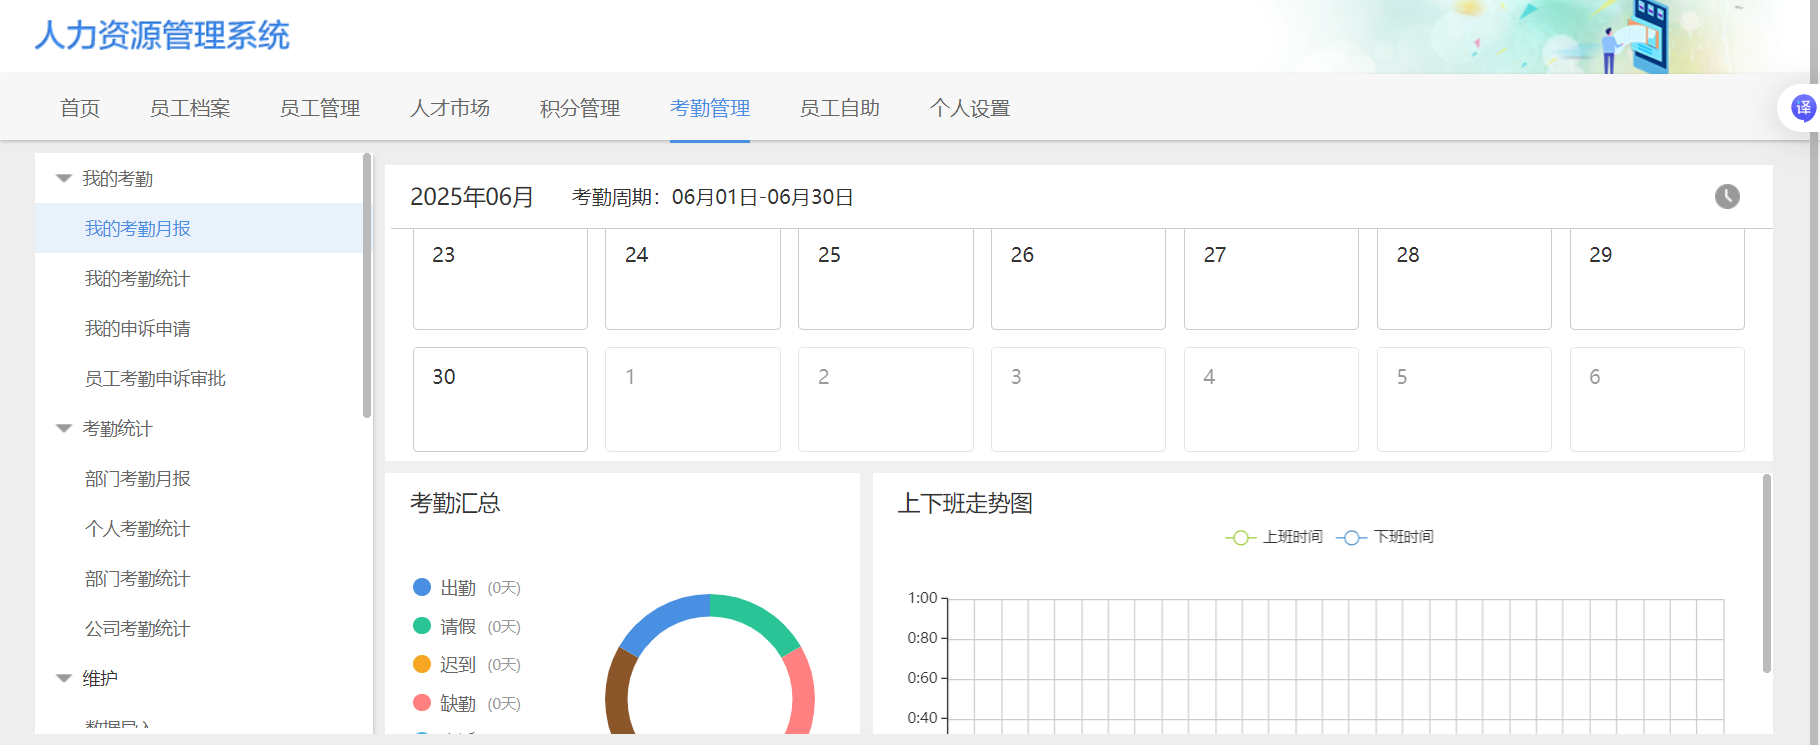Click the sidebar vertical scrollbar
The height and width of the screenshot is (745, 1820).
click(367, 285)
